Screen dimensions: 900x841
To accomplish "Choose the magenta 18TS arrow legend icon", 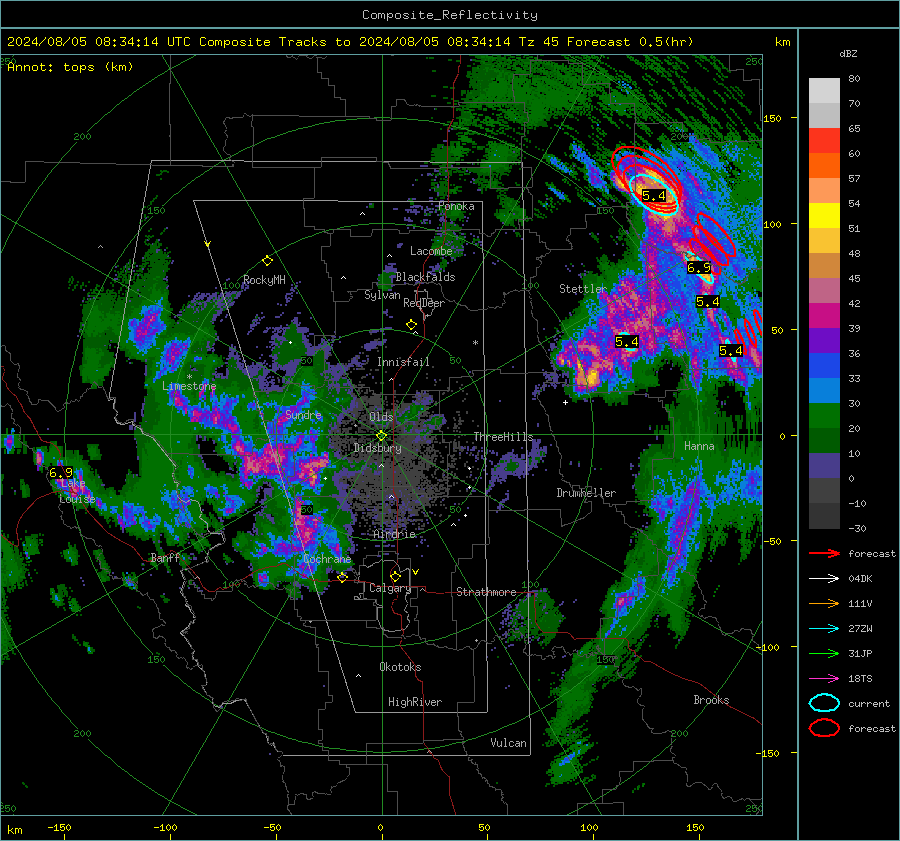I will click(x=824, y=679).
